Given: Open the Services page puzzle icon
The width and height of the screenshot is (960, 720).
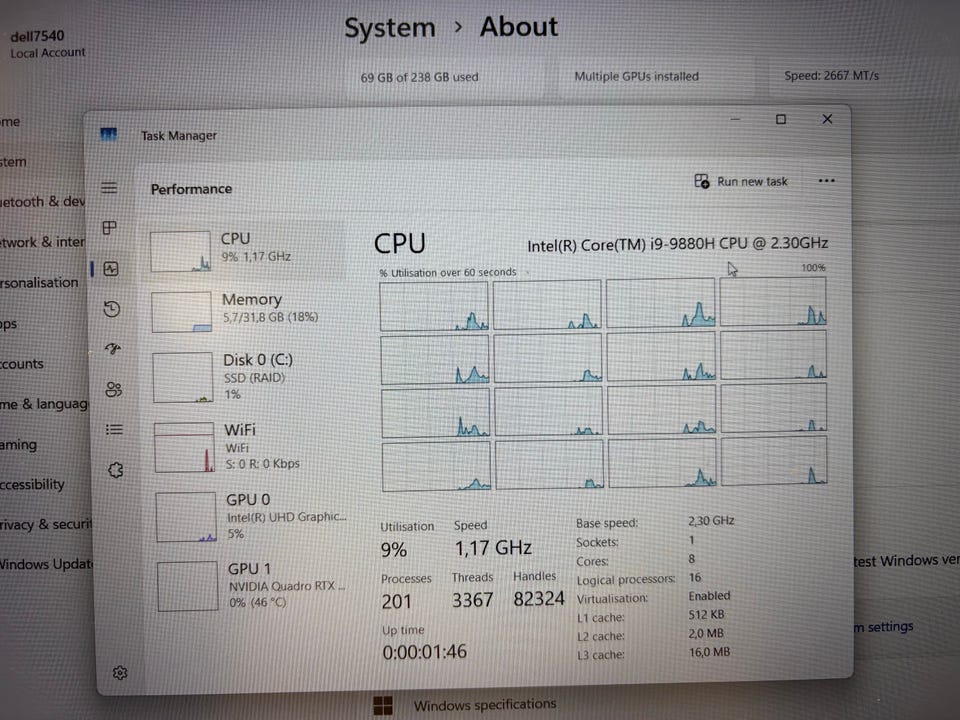Looking at the screenshot, I should pyautogui.click(x=115, y=470).
